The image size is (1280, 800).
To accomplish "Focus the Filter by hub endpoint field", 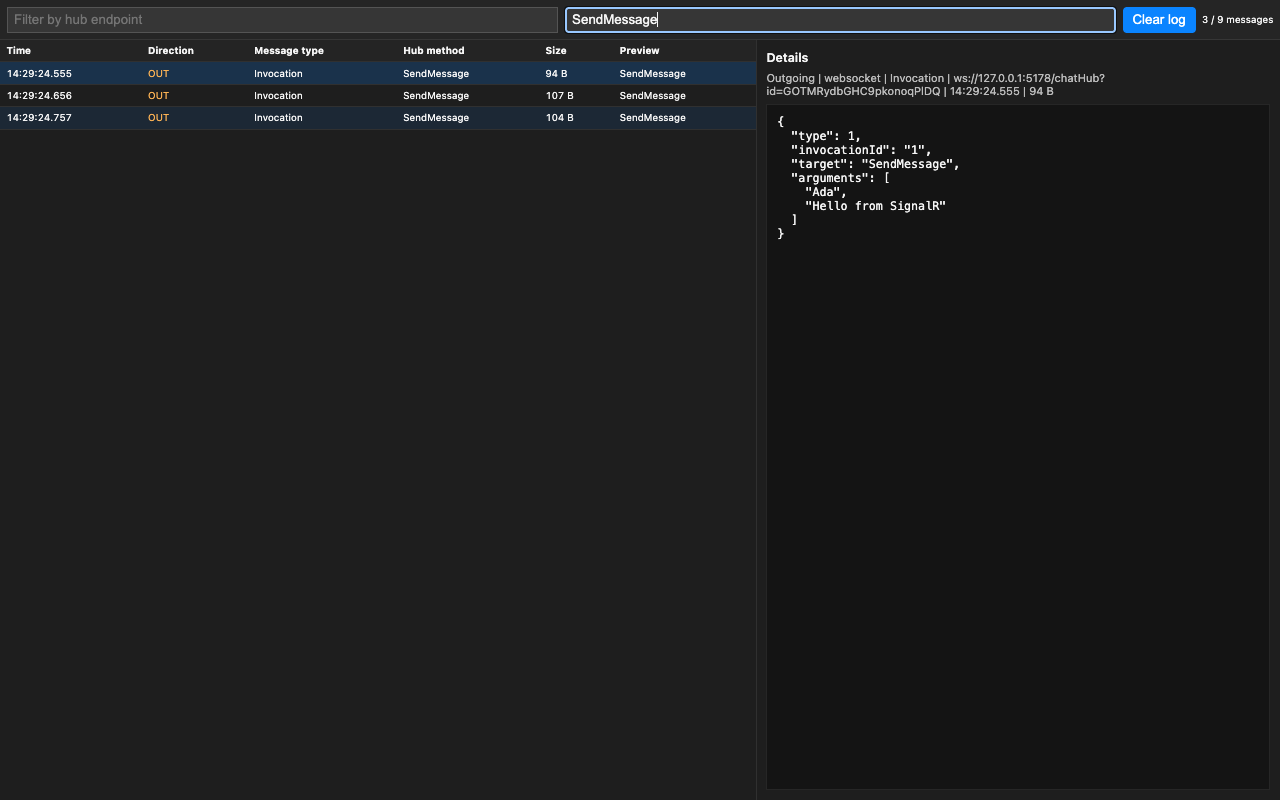I will (x=282, y=20).
